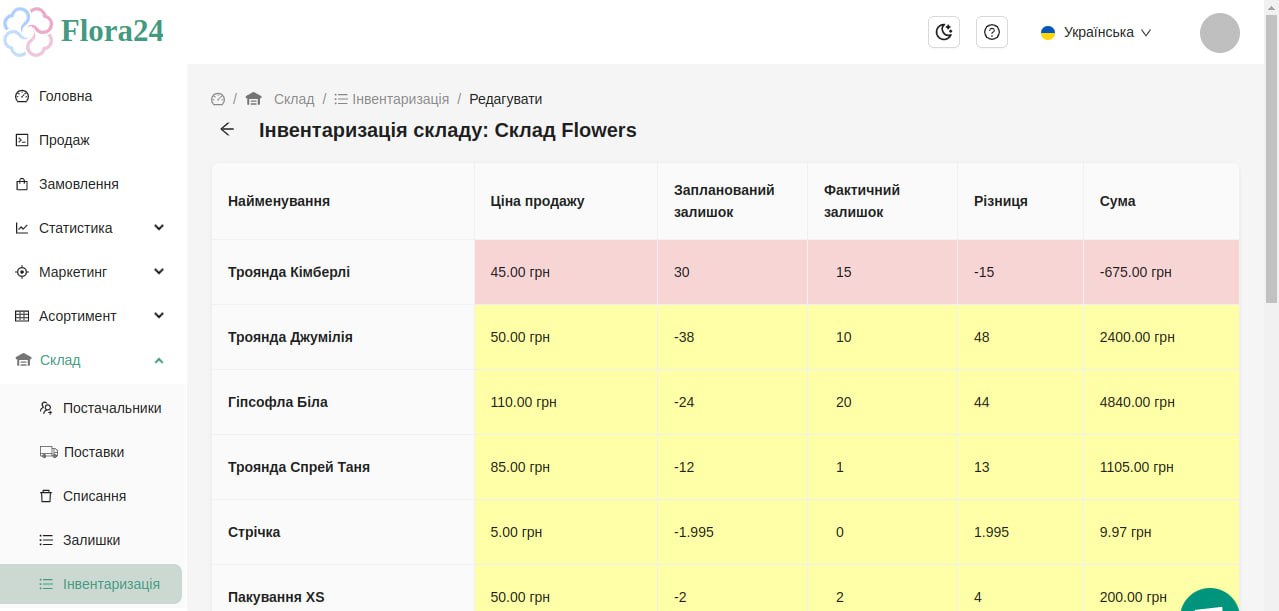
Task: Open Залишки submenu item
Action: 91,540
